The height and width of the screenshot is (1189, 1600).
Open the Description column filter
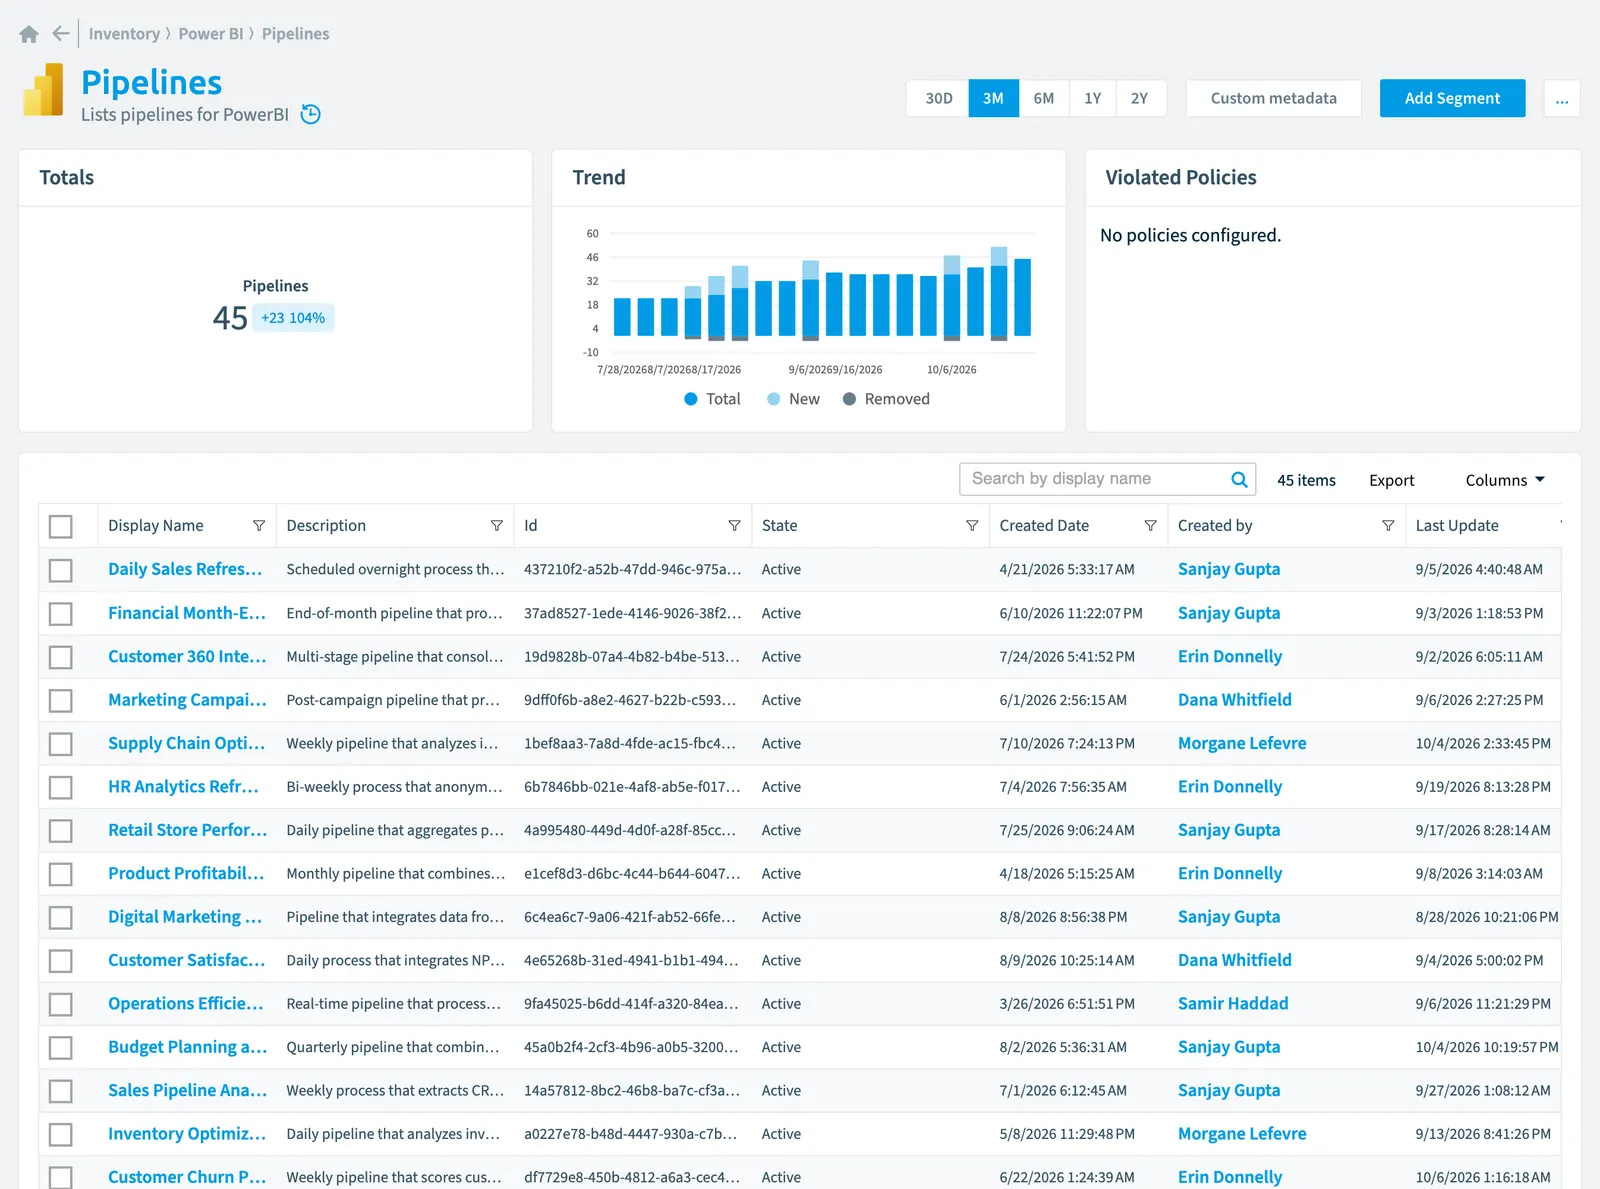tap(497, 526)
